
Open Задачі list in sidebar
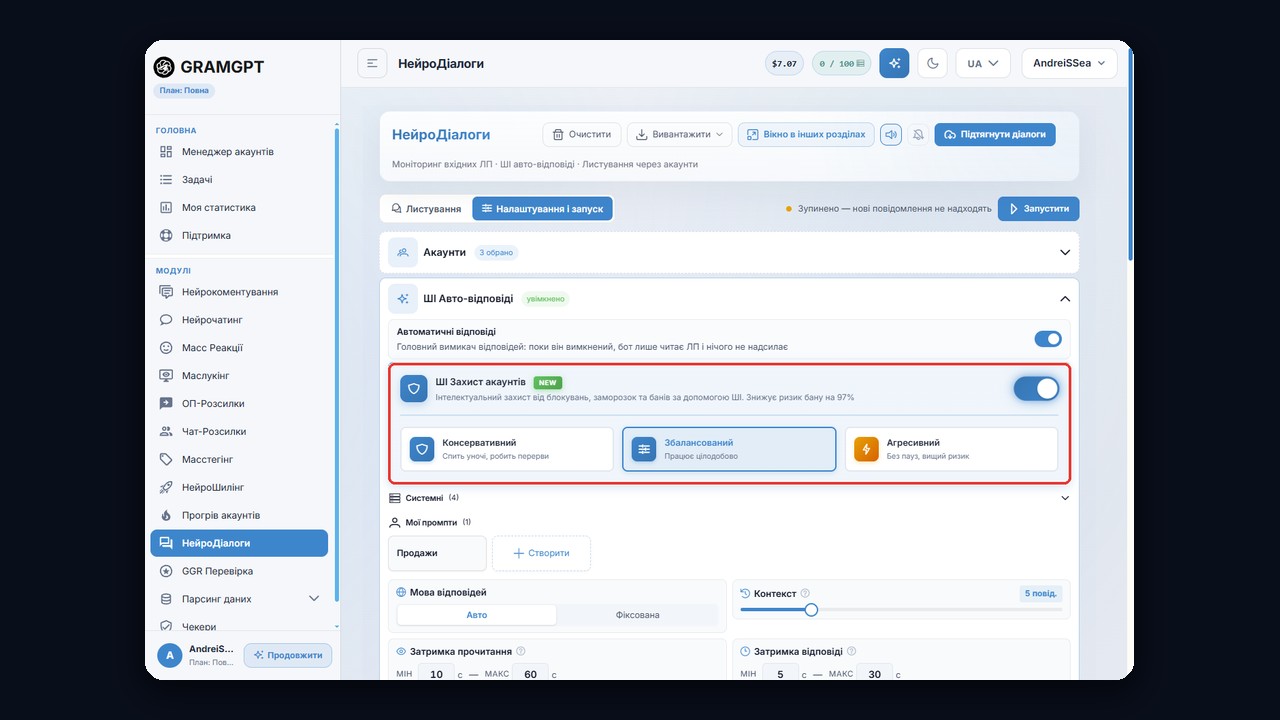click(240, 180)
